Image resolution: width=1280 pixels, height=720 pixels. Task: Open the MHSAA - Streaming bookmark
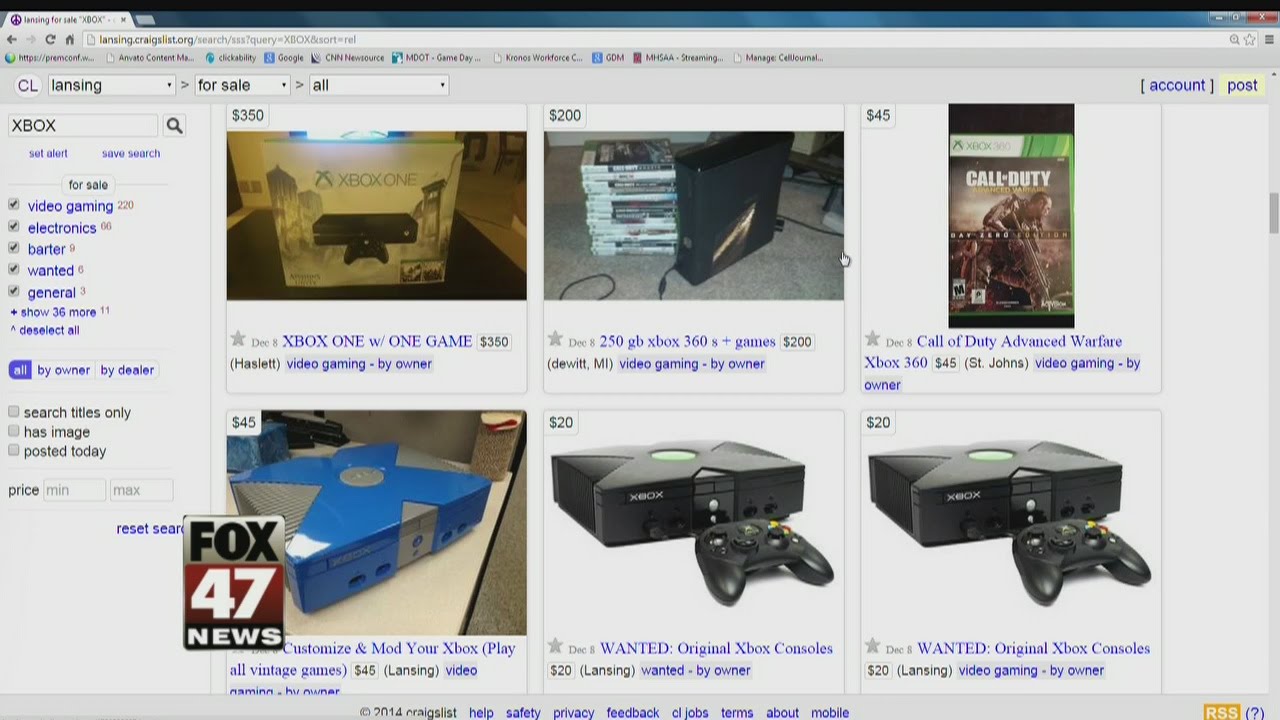point(677,58)
